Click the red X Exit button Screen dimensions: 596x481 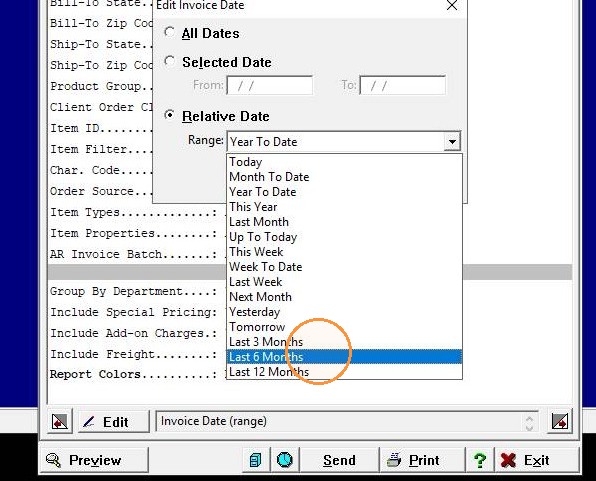tap(537, 460)
